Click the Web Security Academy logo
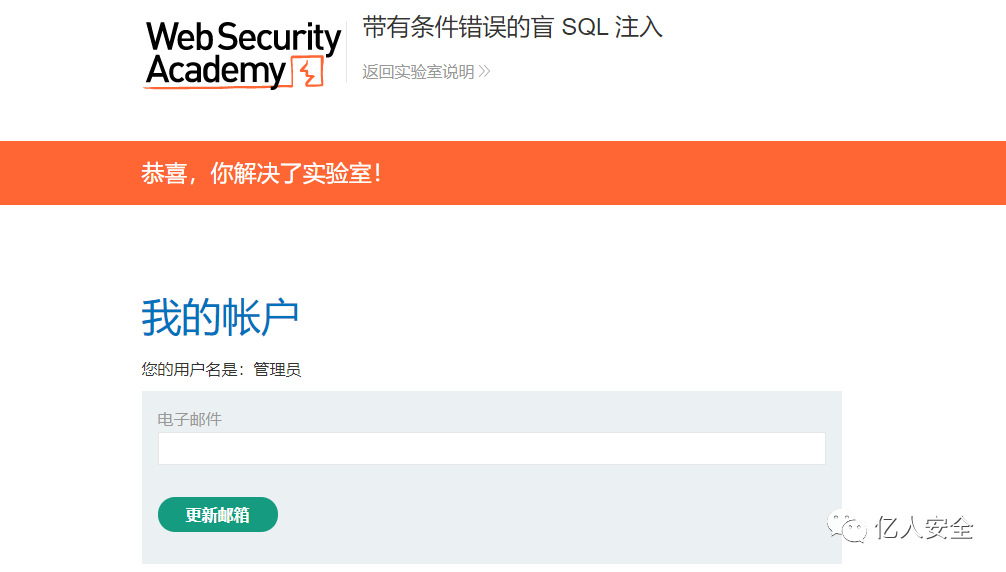The height and width of the screenshot is (572, 1006). click(x=243, y=55)
